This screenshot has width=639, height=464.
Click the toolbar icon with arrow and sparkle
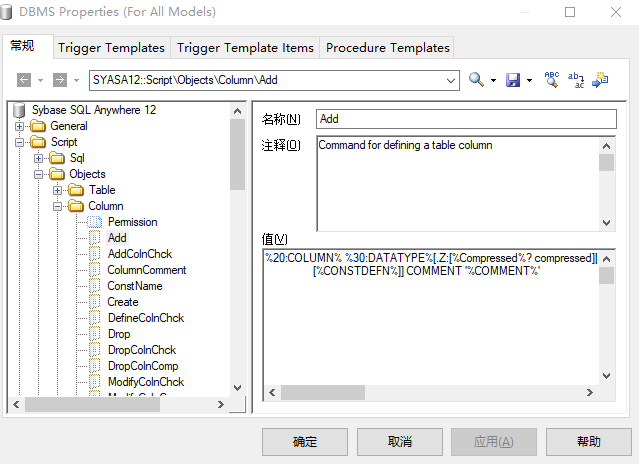click(x=600, y=79)
